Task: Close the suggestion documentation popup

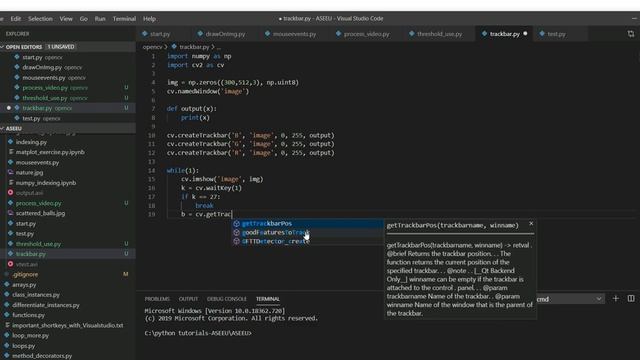Action: [x=531, y=224]
